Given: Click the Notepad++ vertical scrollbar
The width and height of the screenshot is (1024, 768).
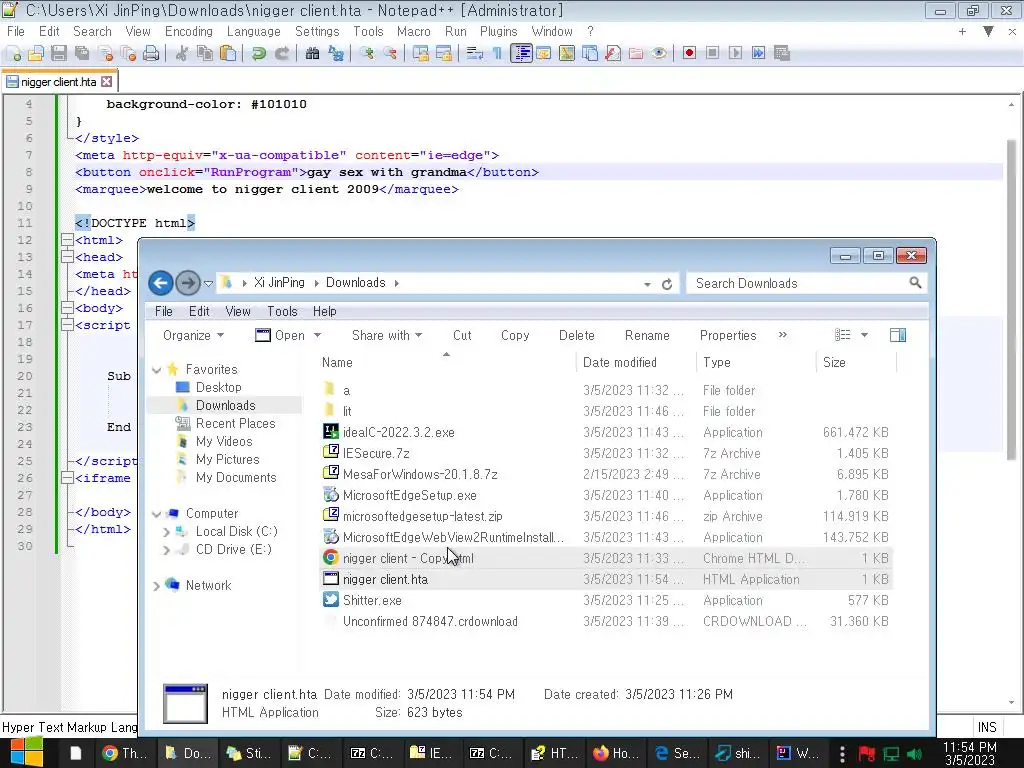Looking at the screenshot, I should 1011,300.
